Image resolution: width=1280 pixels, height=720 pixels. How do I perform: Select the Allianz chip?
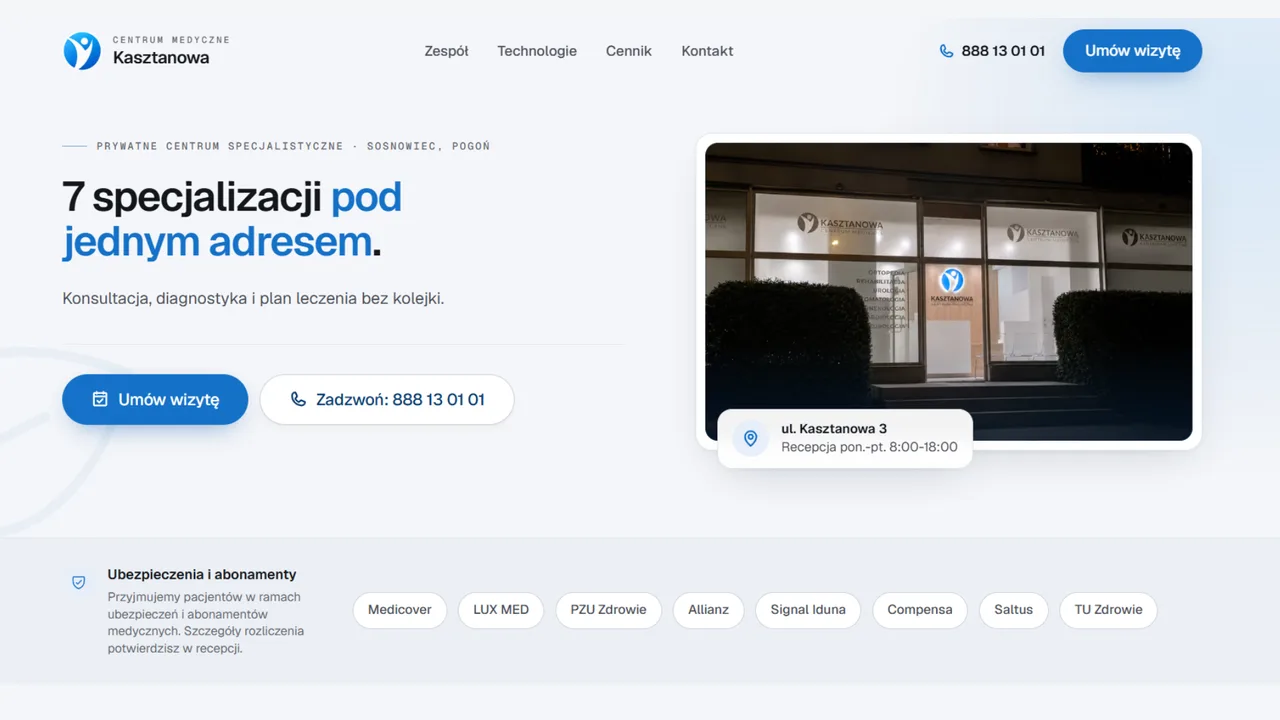pyautogui.click(x=708, y=610)
